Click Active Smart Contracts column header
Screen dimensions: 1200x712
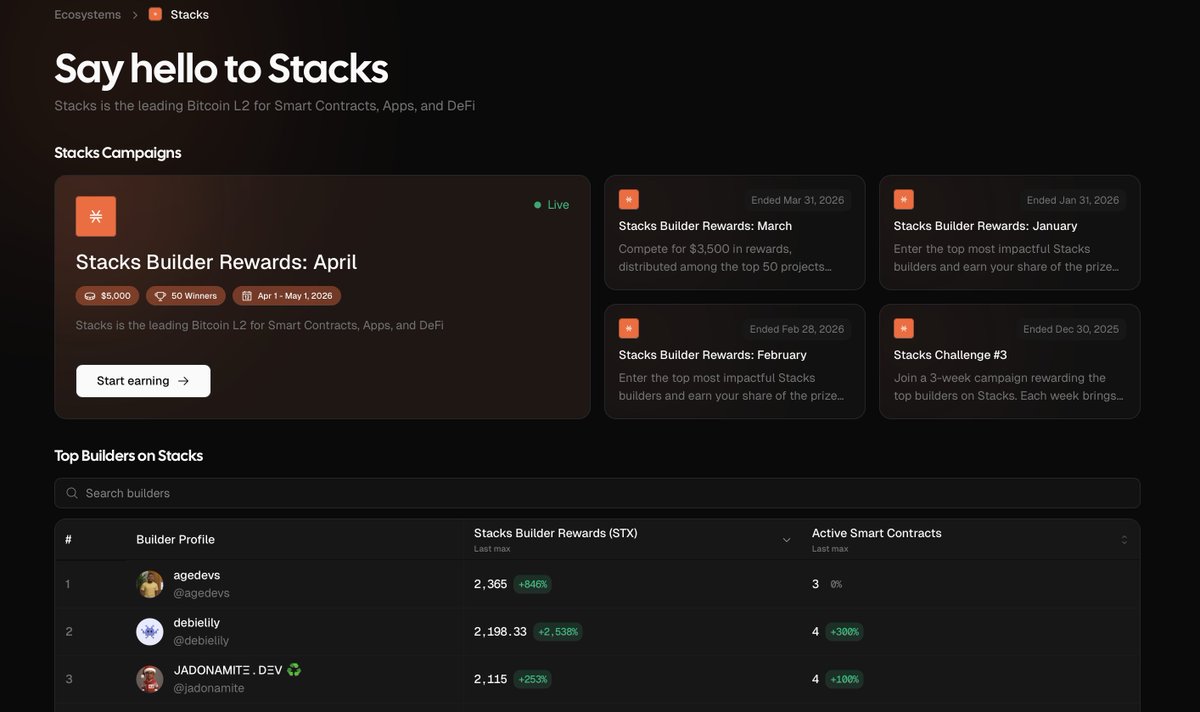[876, 533]
